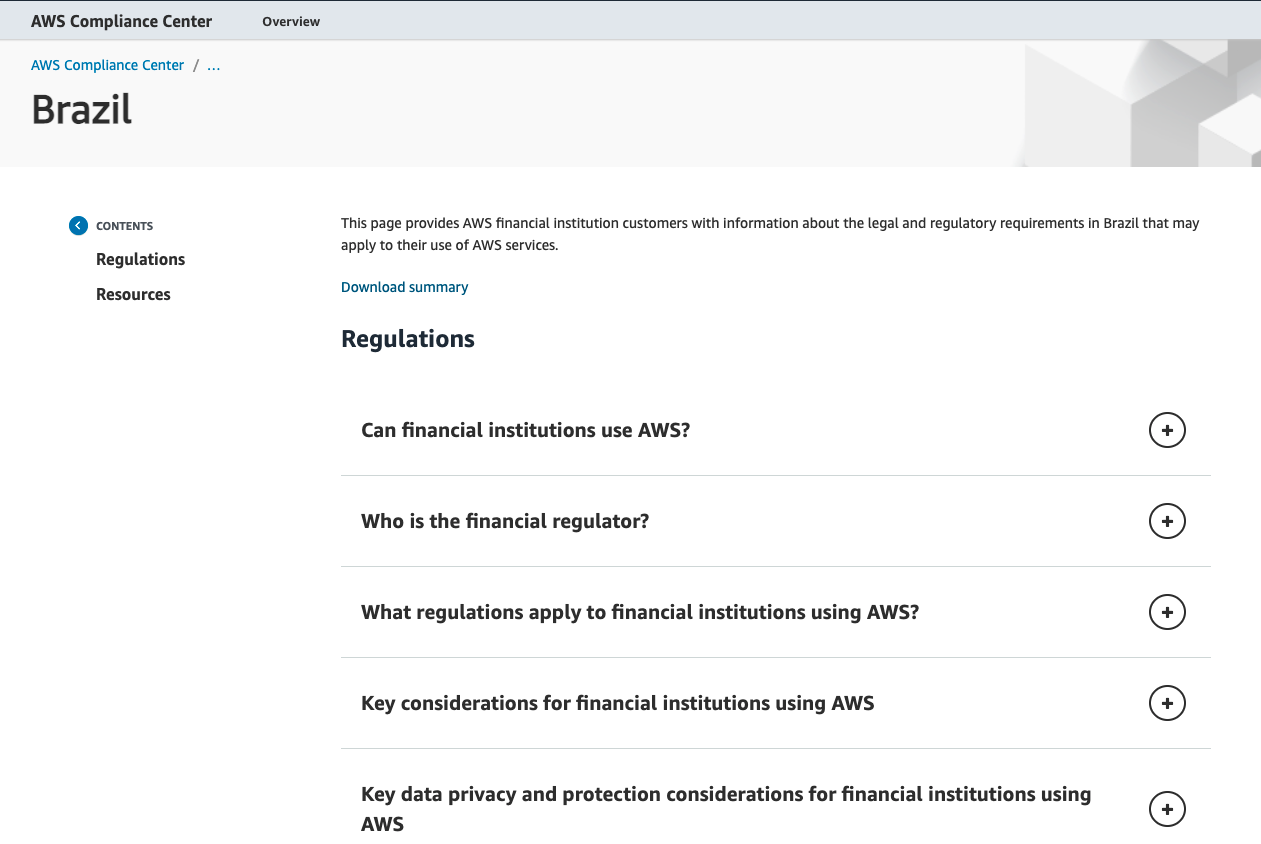Screen dimensions: 1261x844
Task: Go to AWS Compliance Center breadcrumb link
Action: [108, 65]
